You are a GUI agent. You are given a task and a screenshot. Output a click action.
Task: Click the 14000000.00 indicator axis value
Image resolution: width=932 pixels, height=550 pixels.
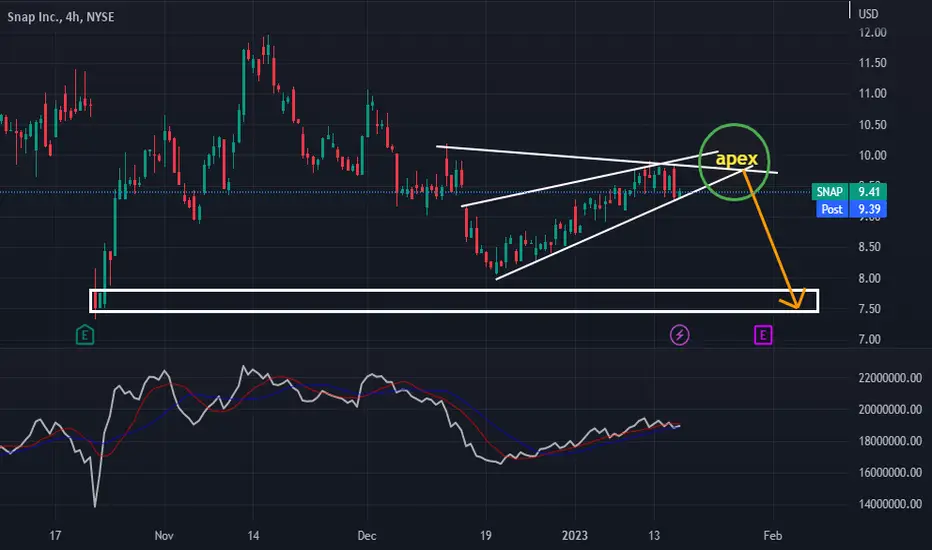click(x=890, y=504)
